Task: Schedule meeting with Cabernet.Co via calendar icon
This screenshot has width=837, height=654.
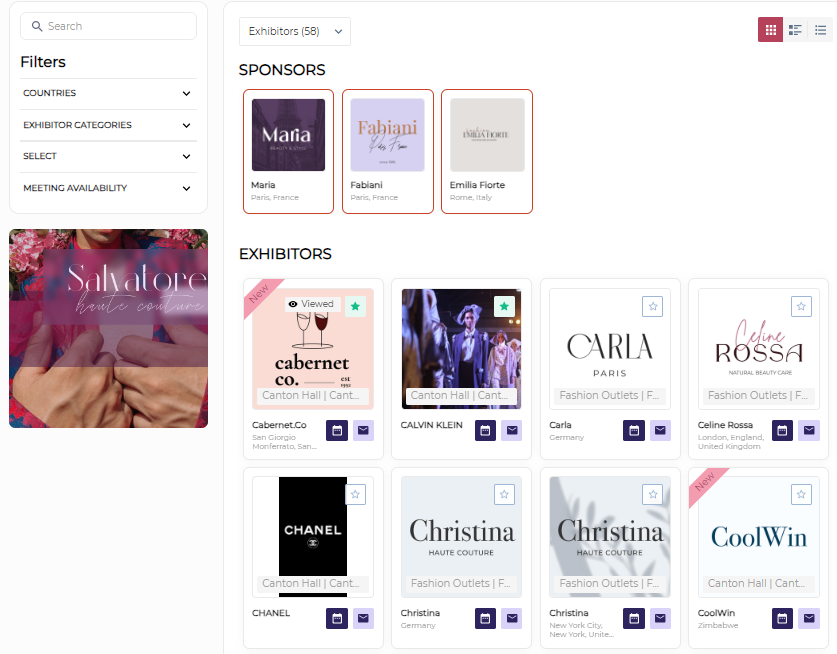Action: (337, 430)
